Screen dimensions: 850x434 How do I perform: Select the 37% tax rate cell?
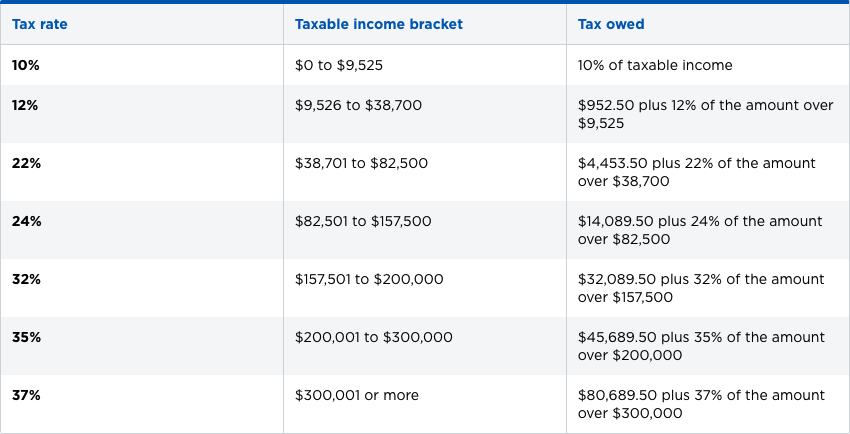point(26,395)
